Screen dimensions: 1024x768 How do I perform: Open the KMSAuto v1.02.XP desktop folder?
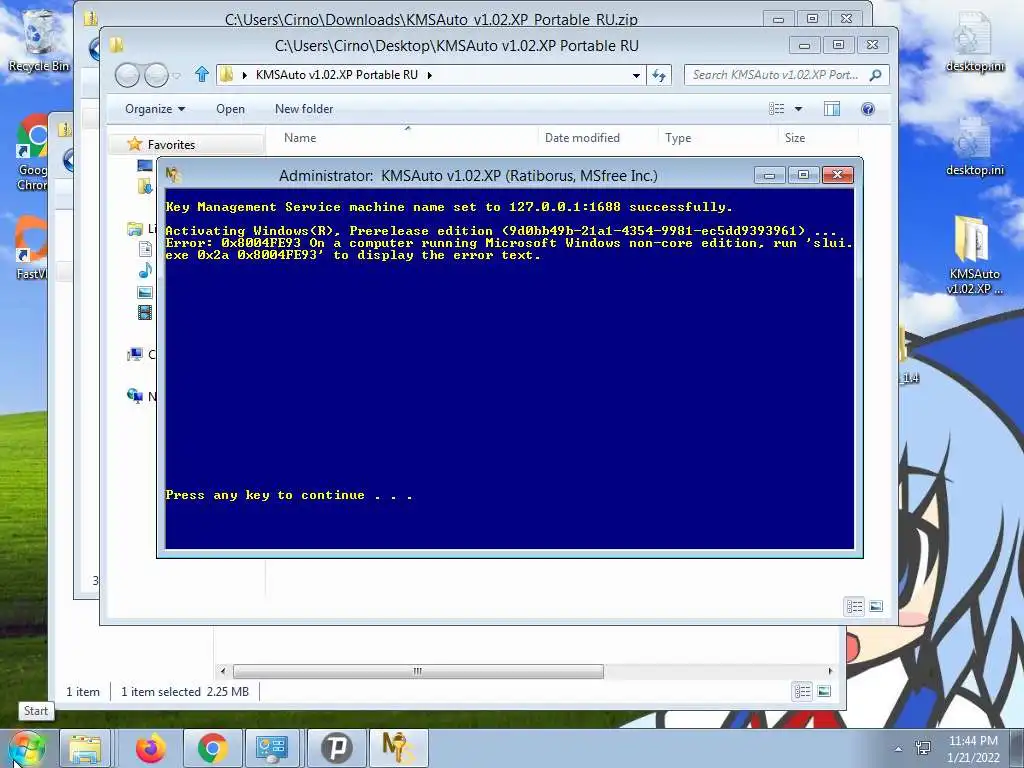pyautogui.click(x=974, y=256)
